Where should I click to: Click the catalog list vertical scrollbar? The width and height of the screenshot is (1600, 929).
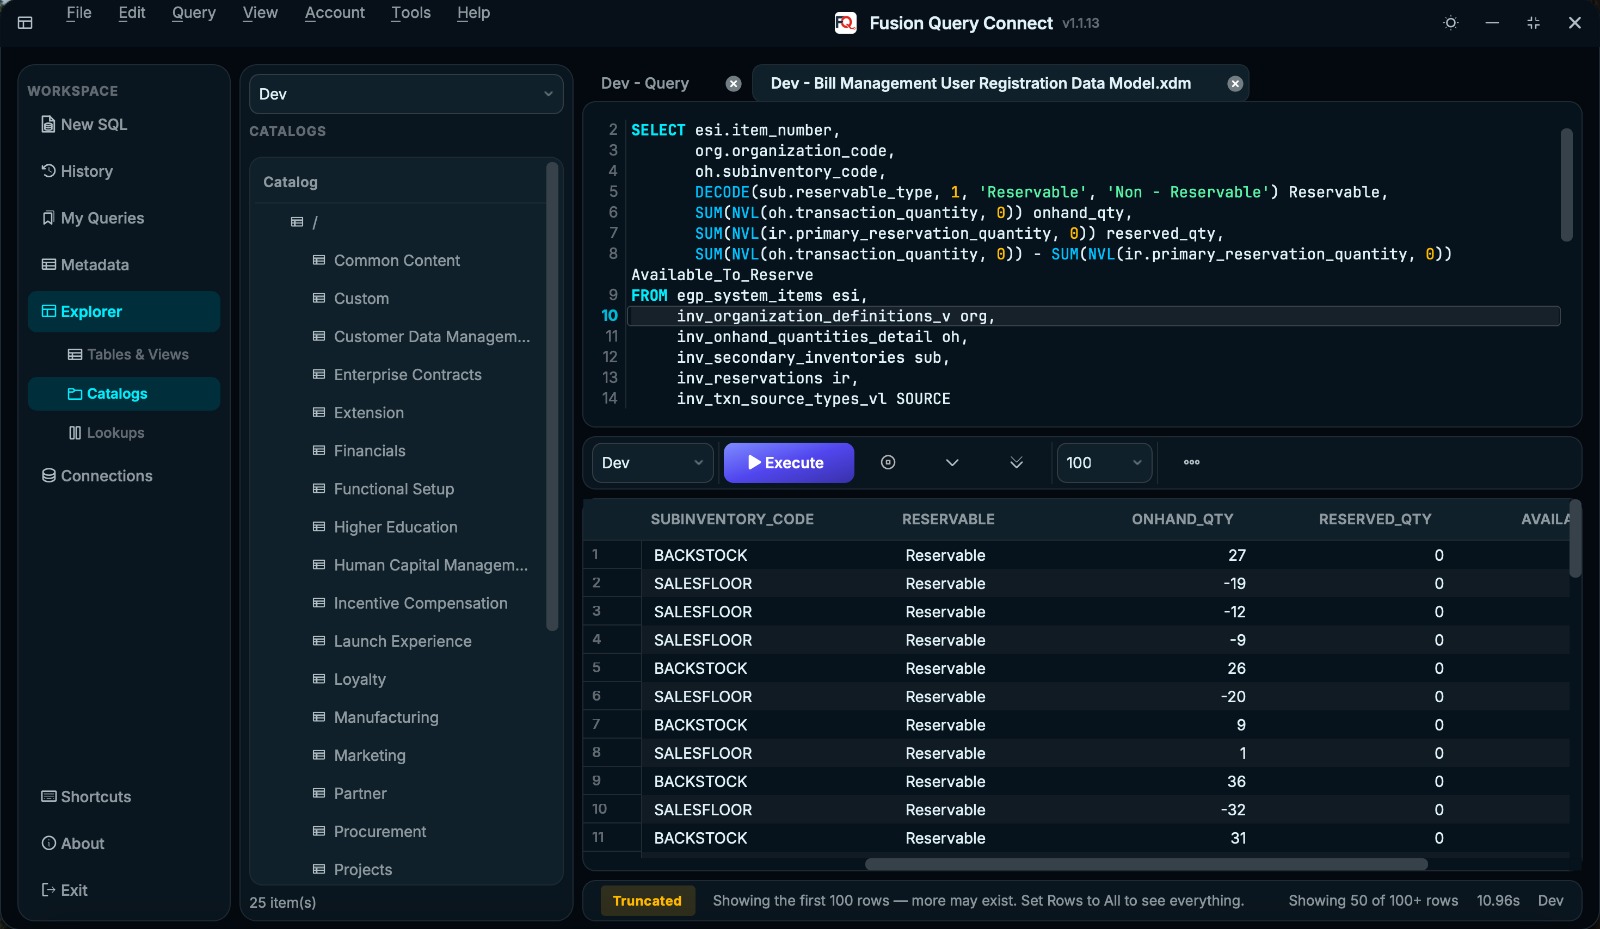552,397
